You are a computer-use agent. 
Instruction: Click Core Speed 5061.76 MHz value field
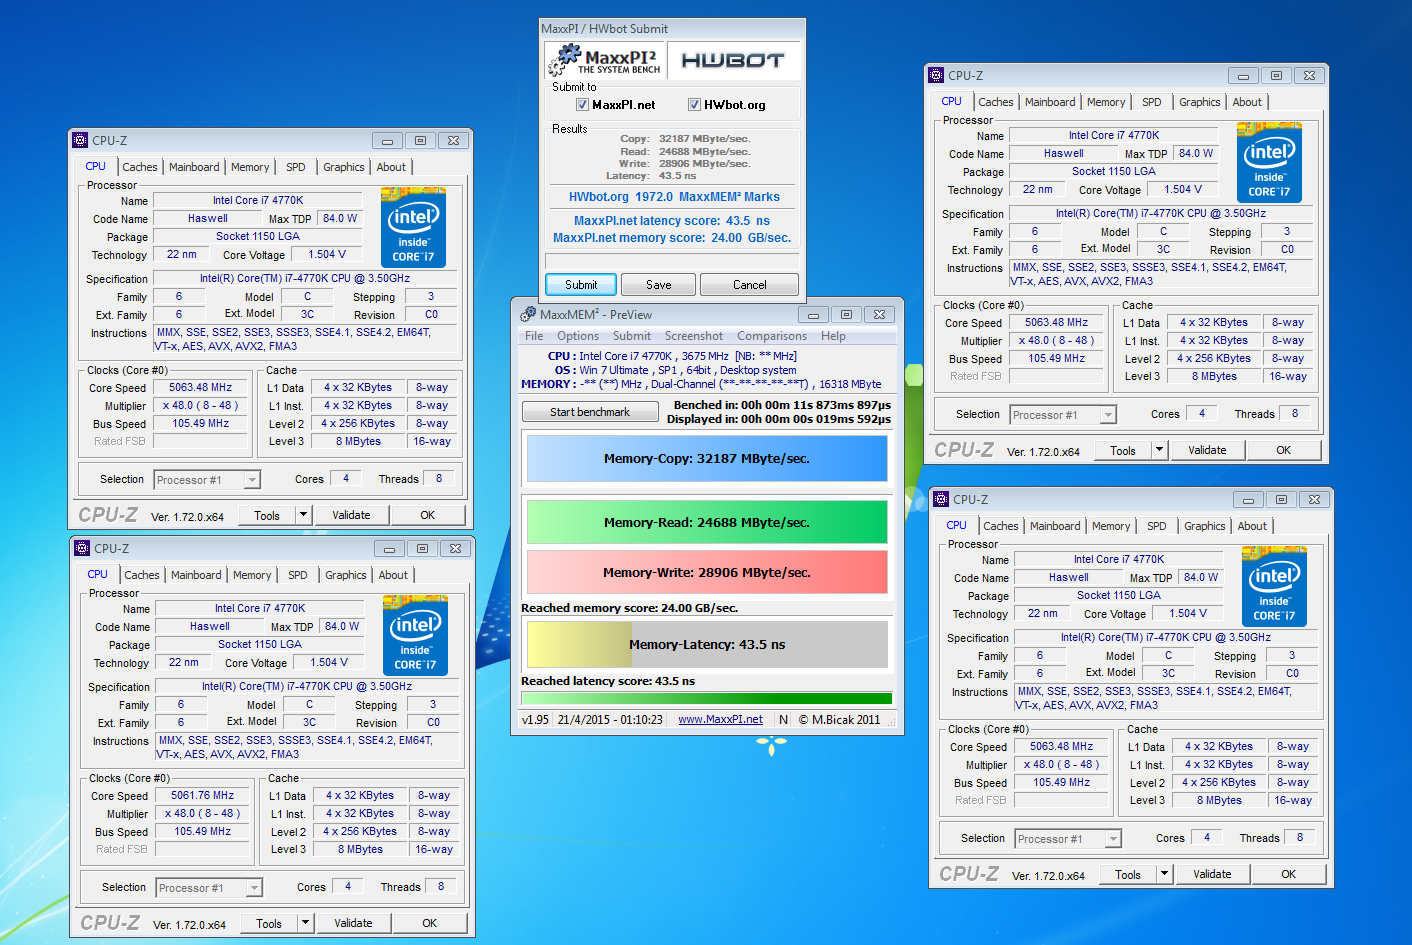point(202,796)
